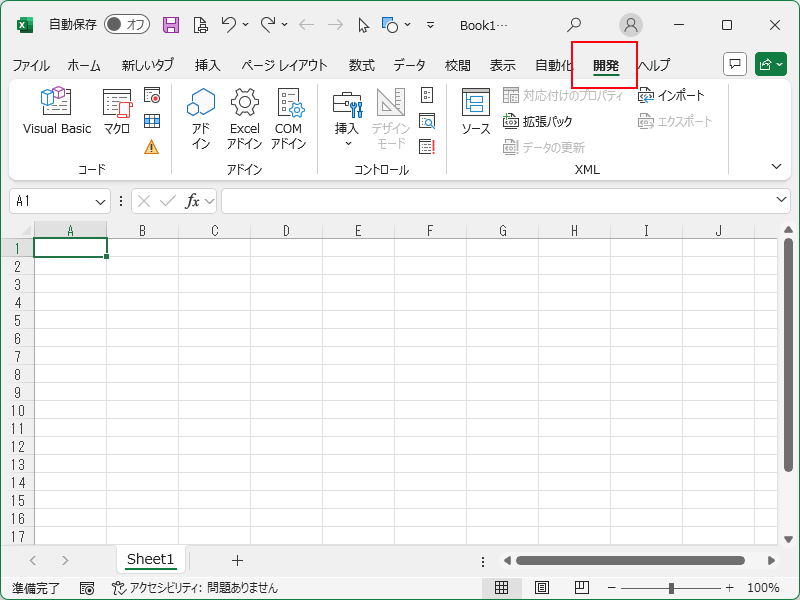
Task: Switch to Normal view
Action: coord(502,588)
